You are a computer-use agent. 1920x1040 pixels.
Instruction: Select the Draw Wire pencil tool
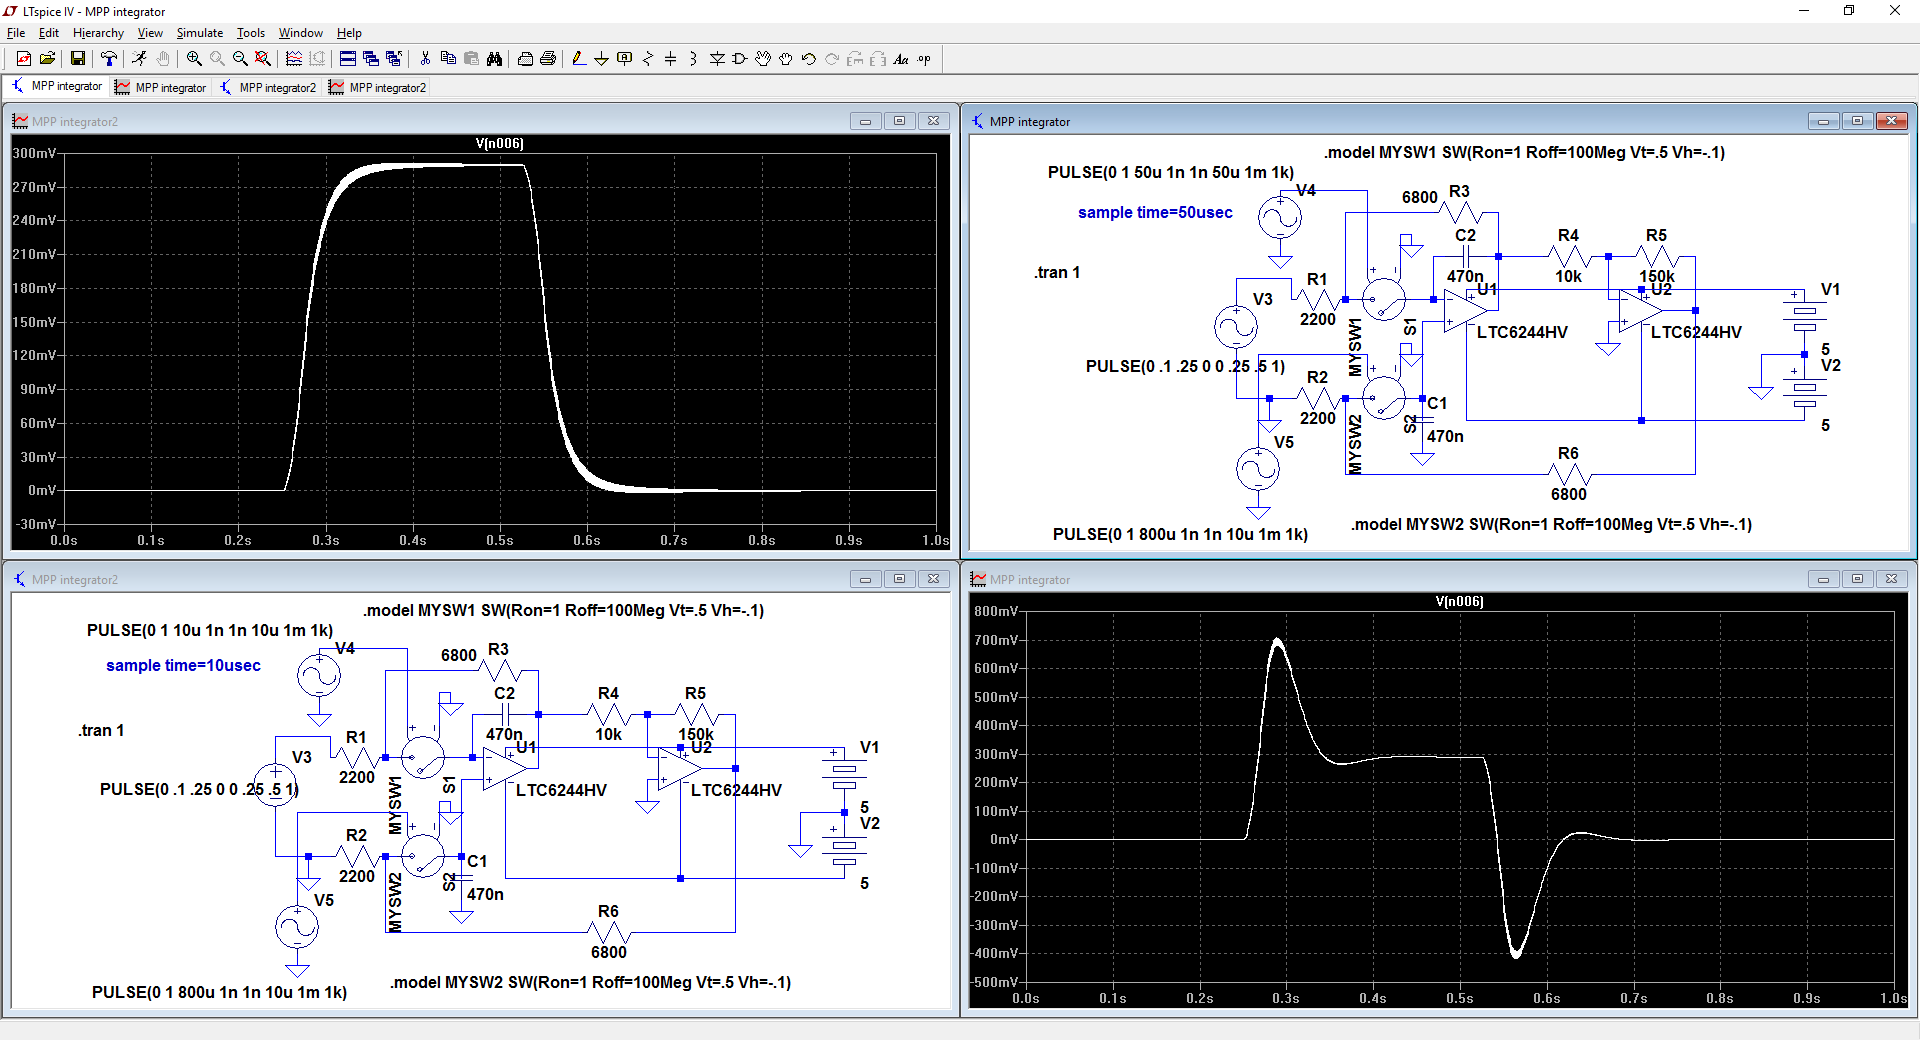coord(578,59)
